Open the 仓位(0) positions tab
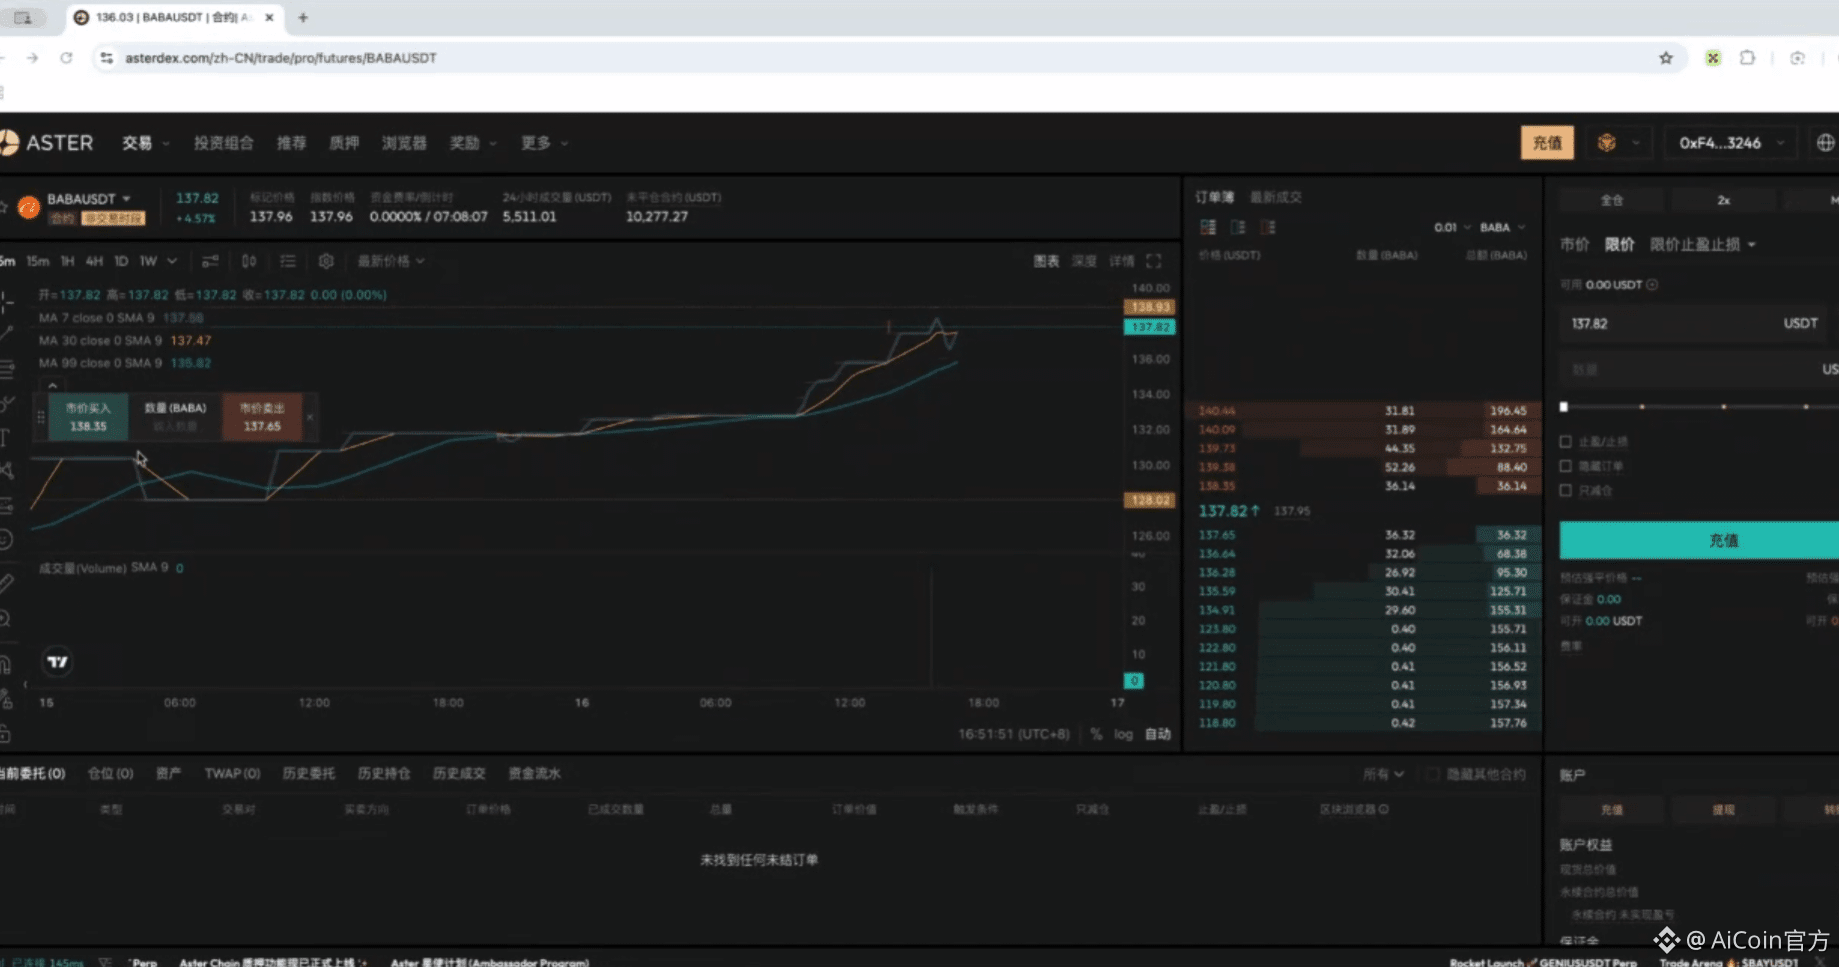Viewport: 1839px width, 967px height. (110, 773)
